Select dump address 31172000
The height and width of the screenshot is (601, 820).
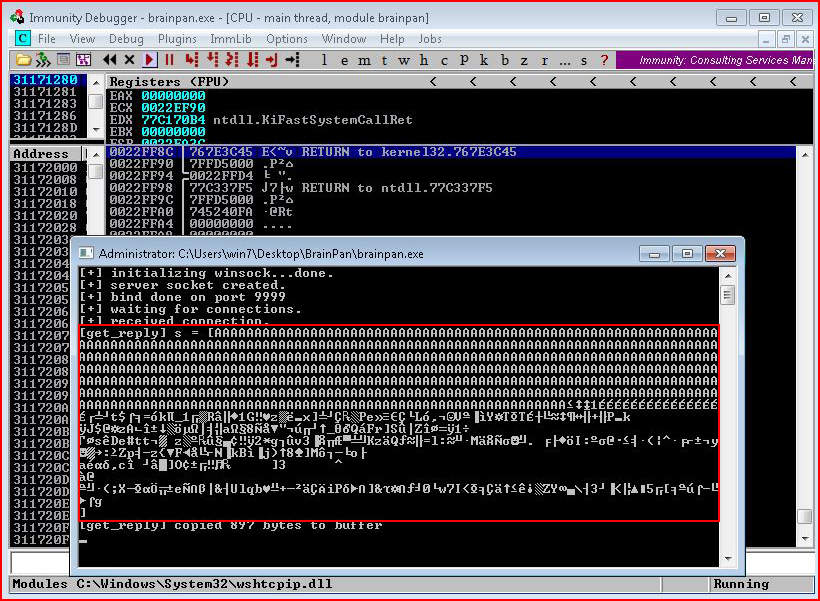[x=45, y=168]
